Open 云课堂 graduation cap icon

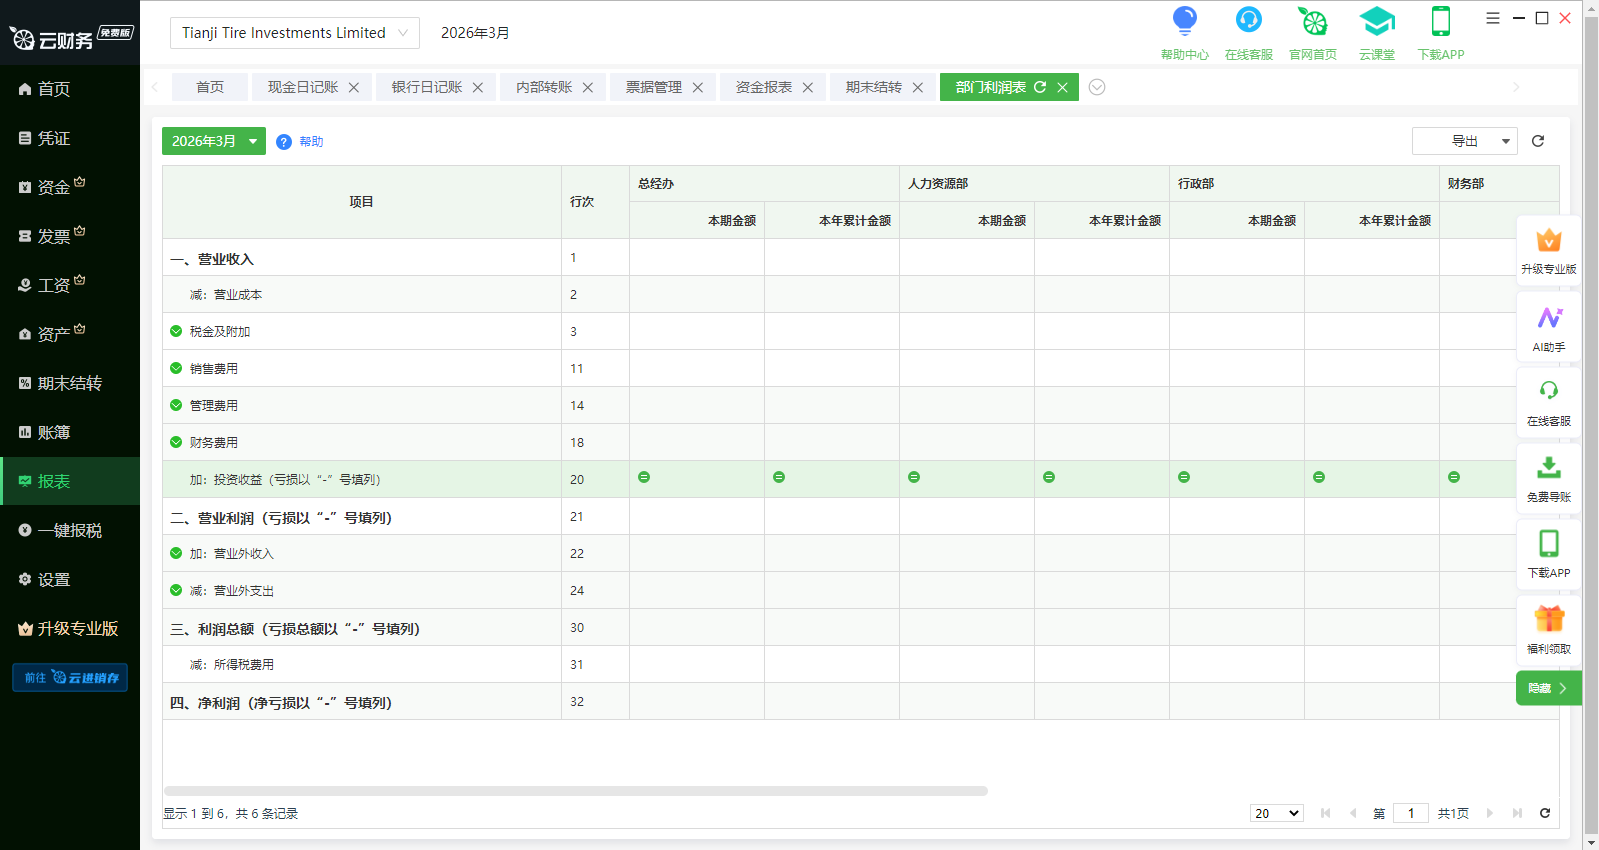[1376, 22]
